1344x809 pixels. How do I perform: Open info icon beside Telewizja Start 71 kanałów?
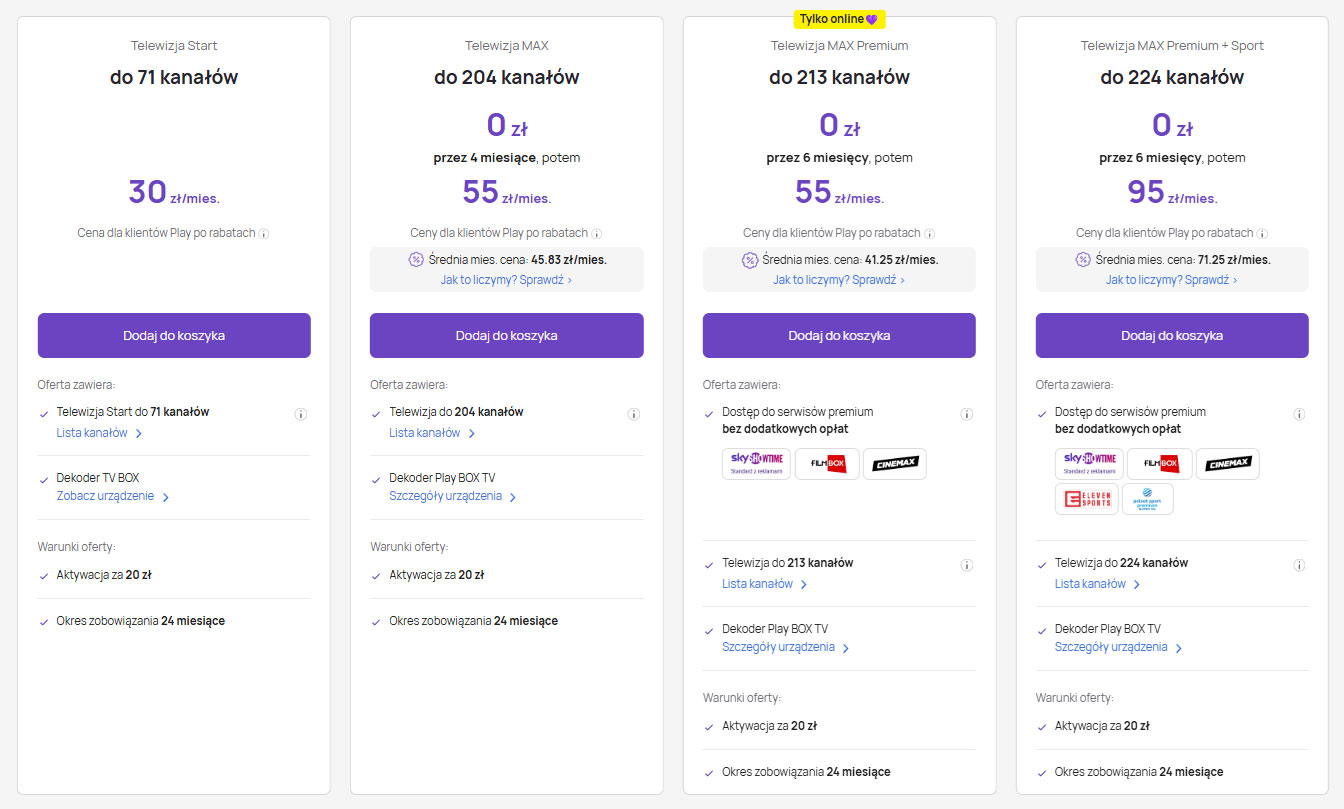300,414
